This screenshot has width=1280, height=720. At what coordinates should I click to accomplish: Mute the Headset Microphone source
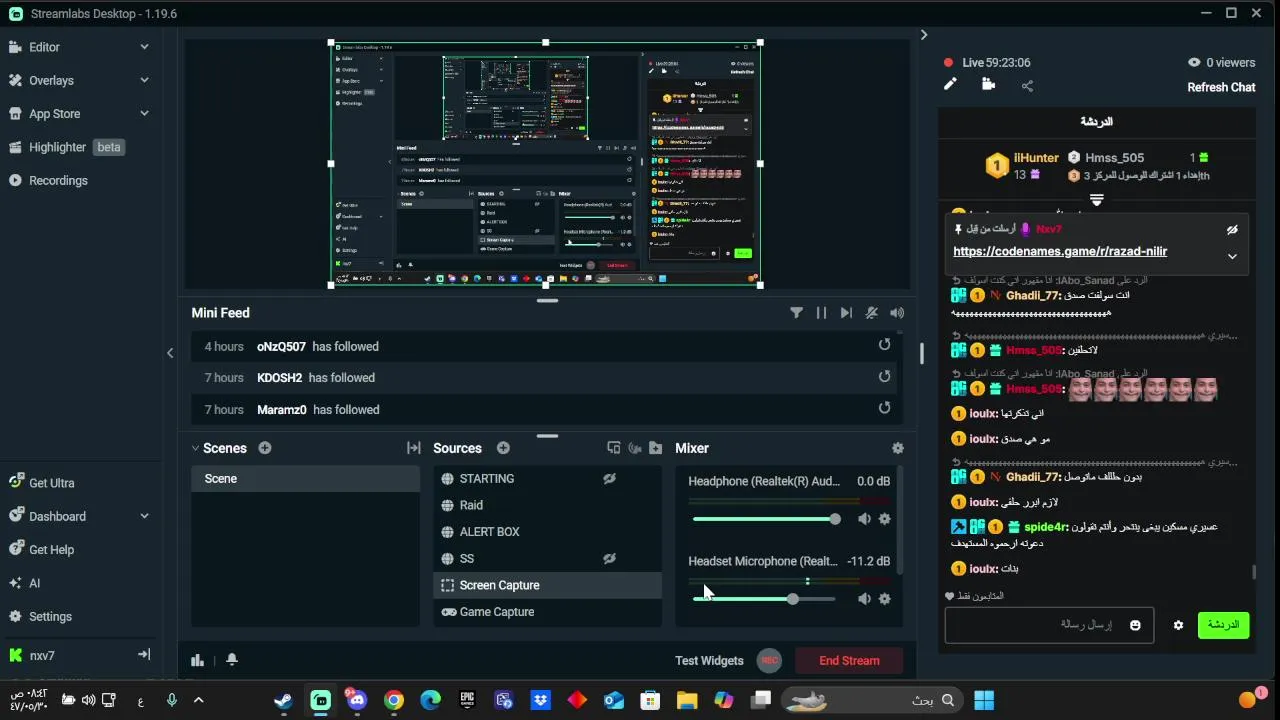864,599
